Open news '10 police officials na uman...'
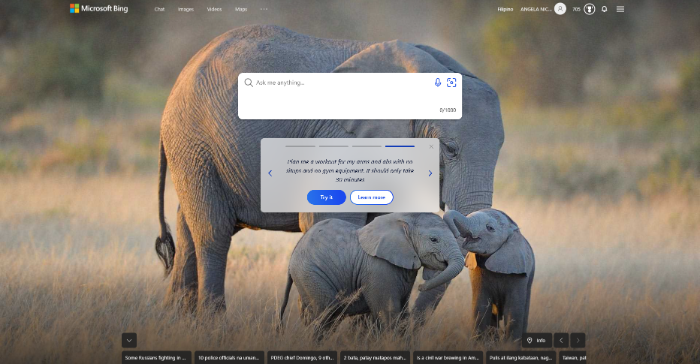 pyautogui.click(x=229, y=358)
